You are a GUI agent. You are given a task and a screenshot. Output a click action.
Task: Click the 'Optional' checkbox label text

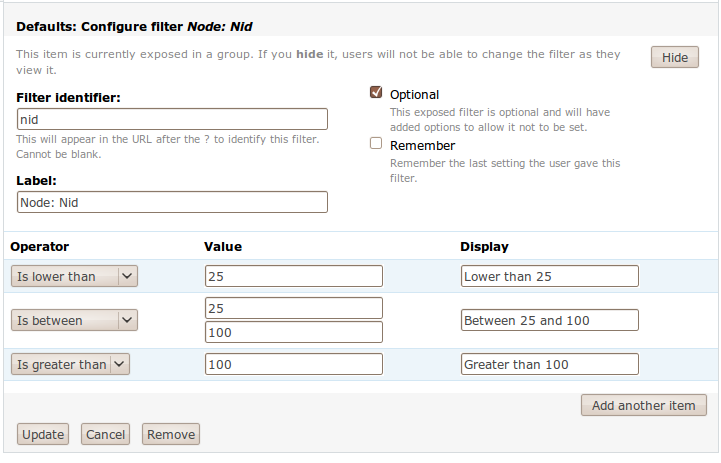pos(414,95)
